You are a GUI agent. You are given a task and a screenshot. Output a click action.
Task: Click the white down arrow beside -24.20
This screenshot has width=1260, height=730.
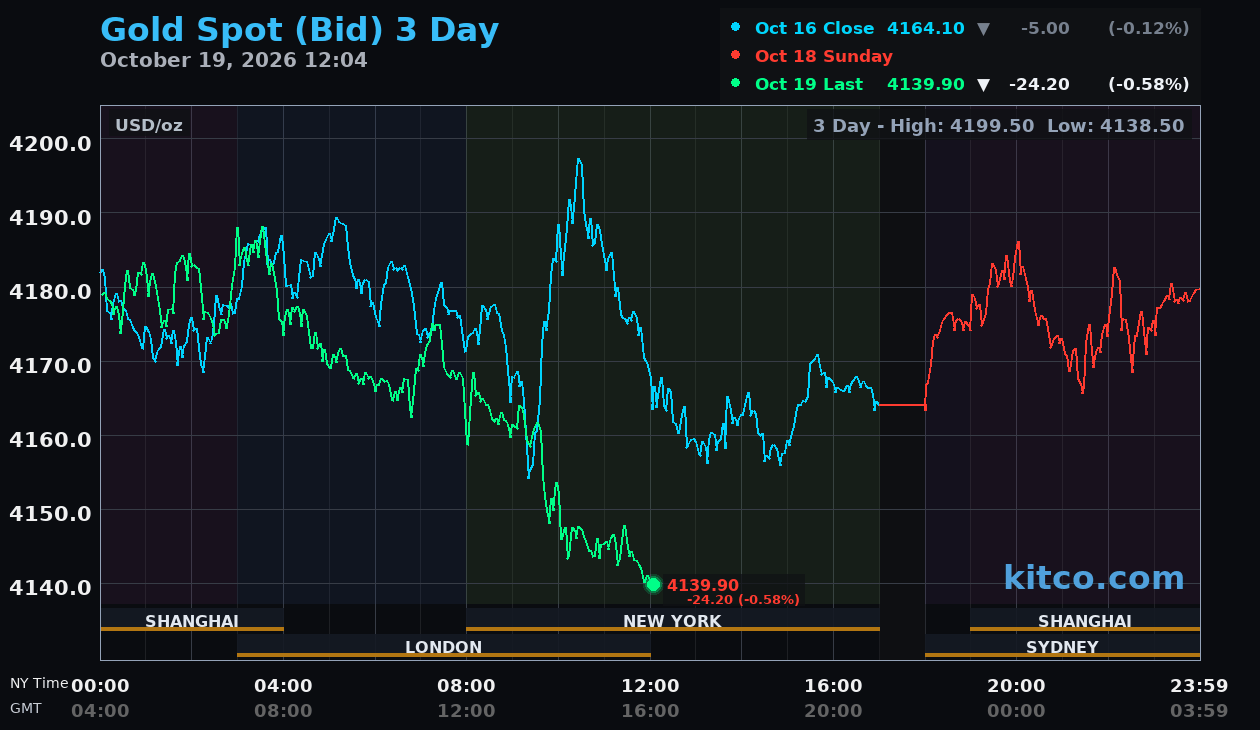tap(983, 85)
